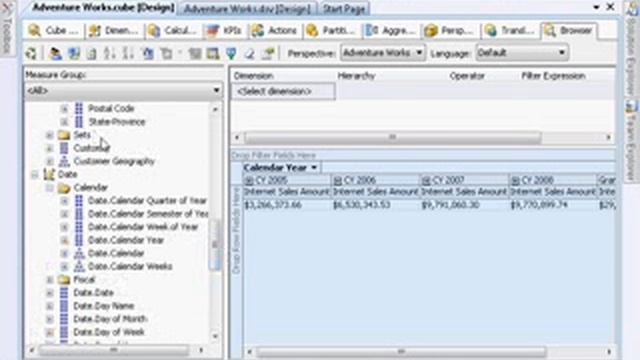The image size is (640, 360).
Task: Click the Date dimension icon
Action: pyautogui.click(x=49, y=174)
